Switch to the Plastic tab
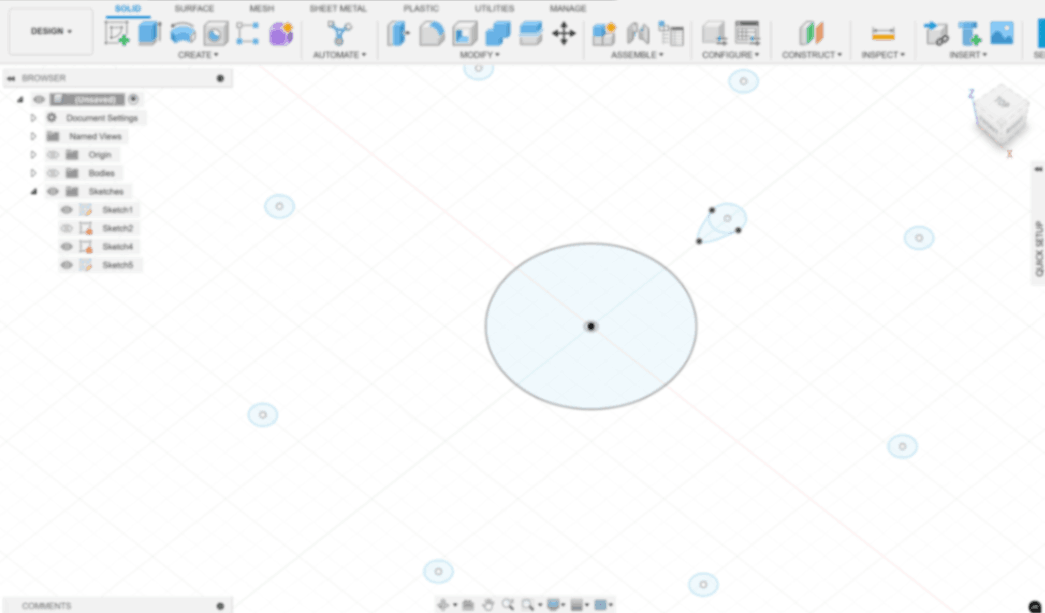 [x=421, y=9]
